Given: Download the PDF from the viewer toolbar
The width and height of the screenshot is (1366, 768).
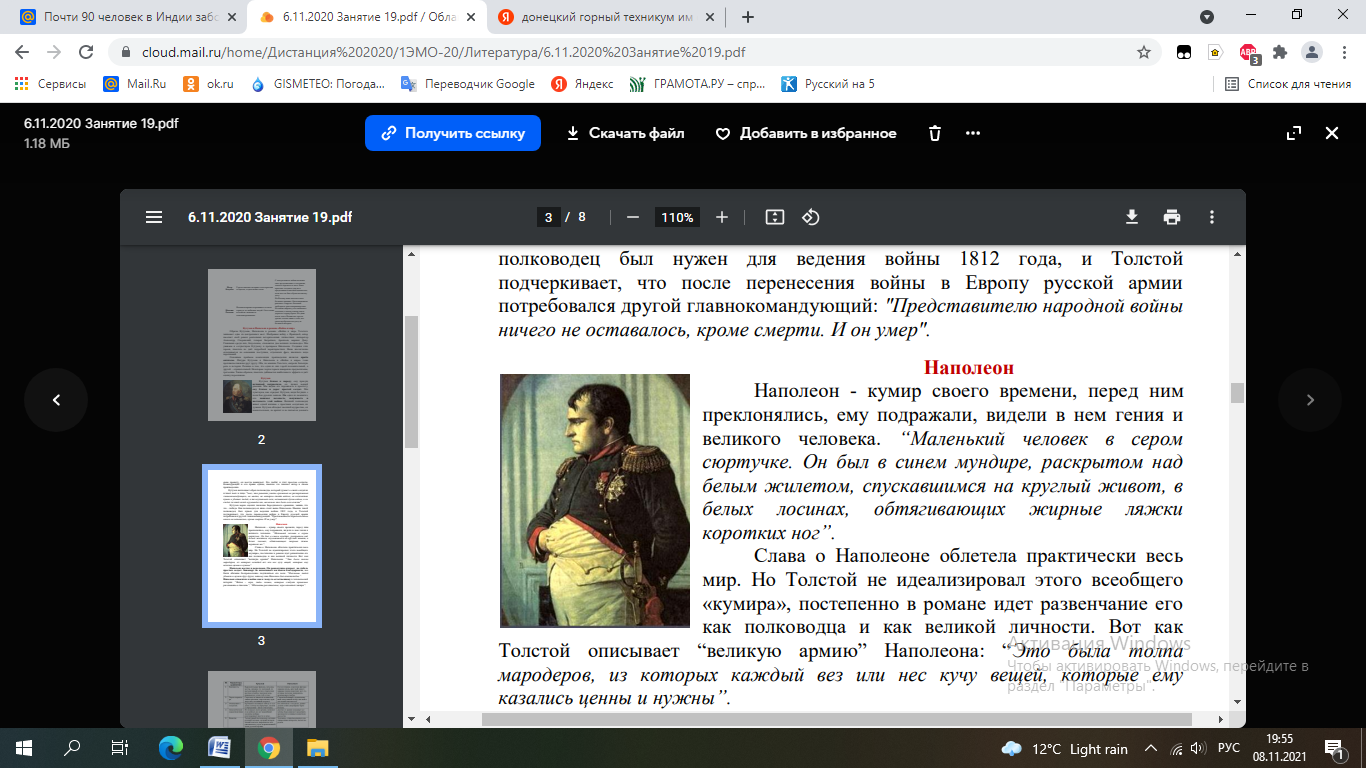Looking at the screenshot, I should point(1132,217).
